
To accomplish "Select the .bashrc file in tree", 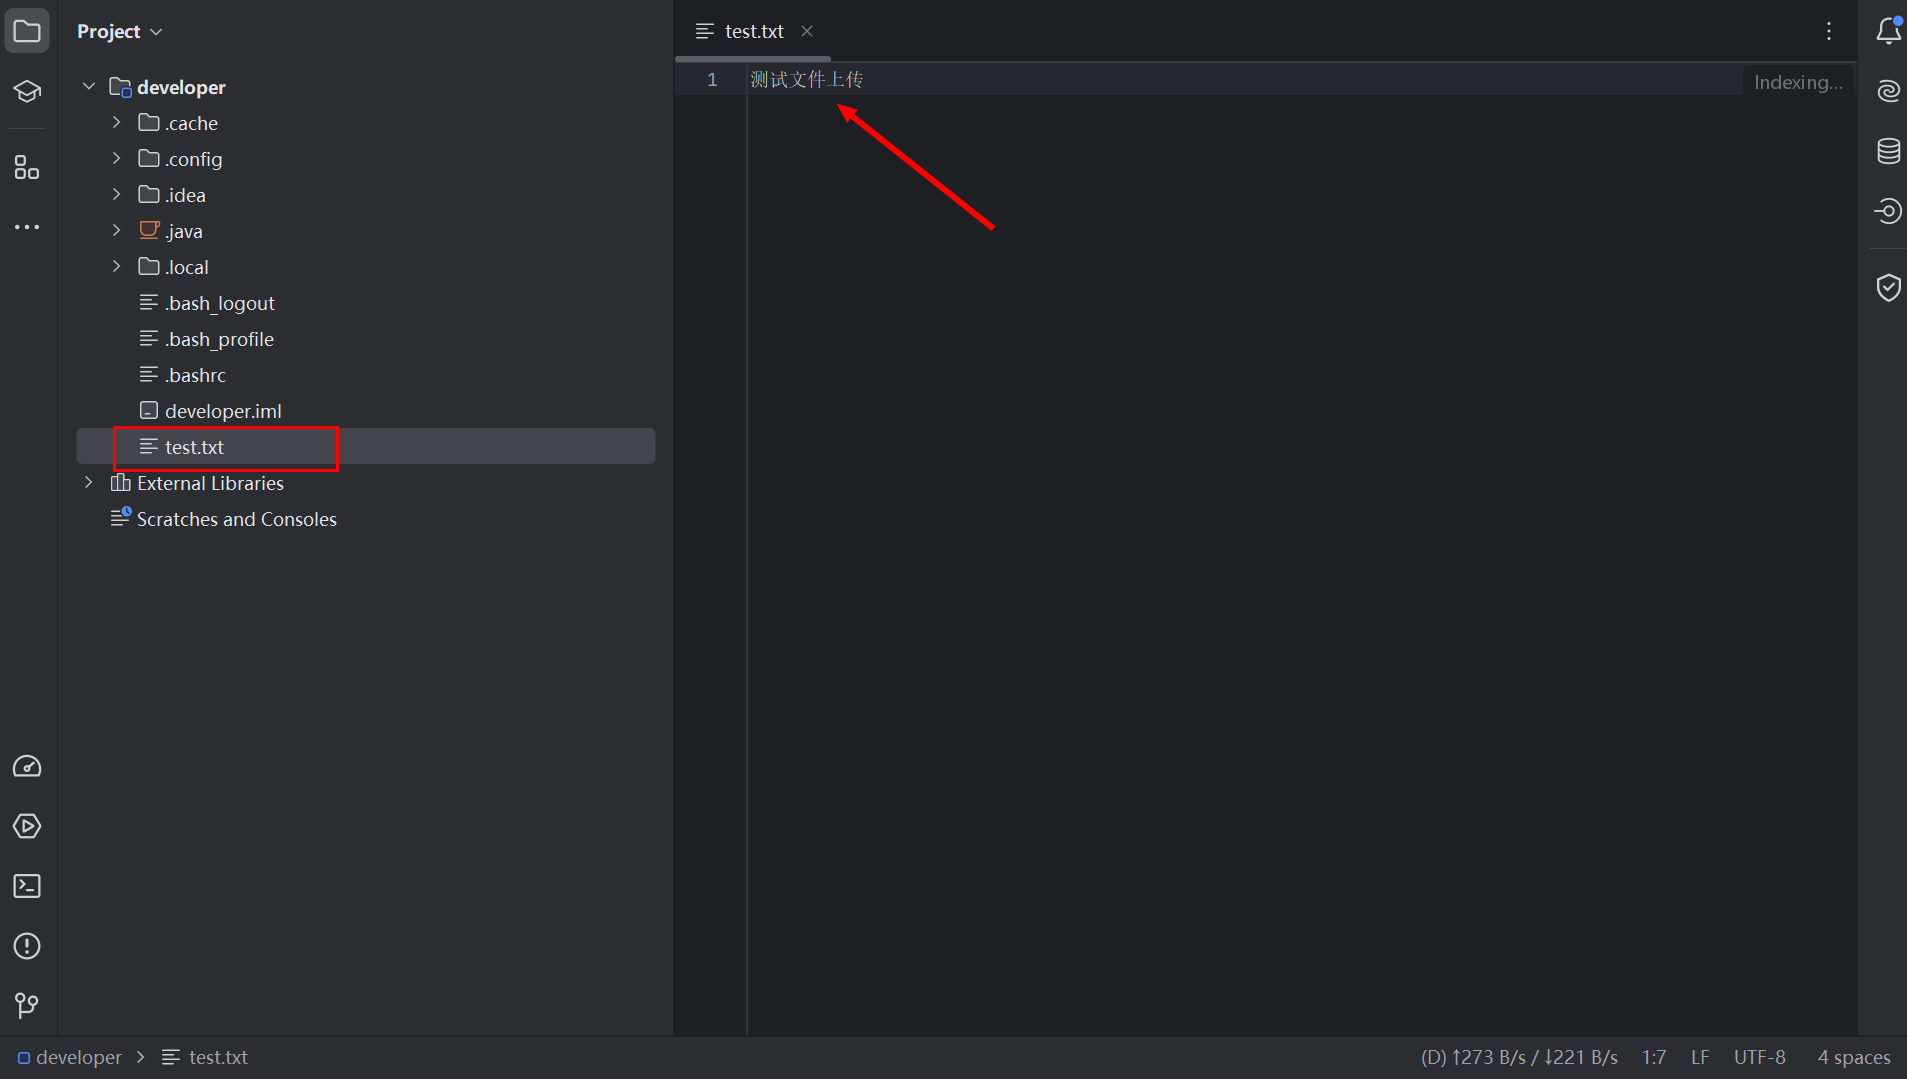I will point(195,375).
